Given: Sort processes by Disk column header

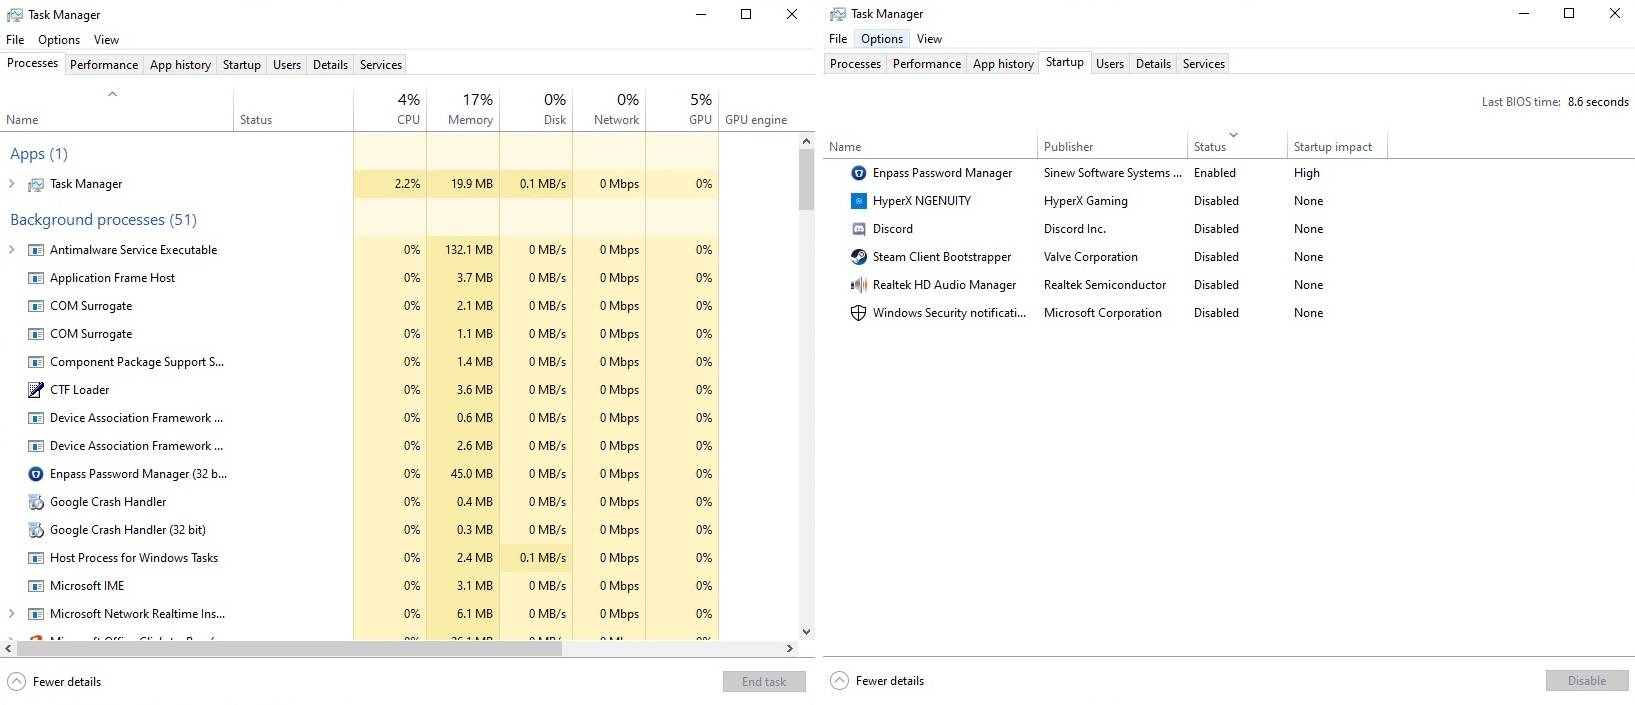Looking at the screenshot, I should 536,110.
